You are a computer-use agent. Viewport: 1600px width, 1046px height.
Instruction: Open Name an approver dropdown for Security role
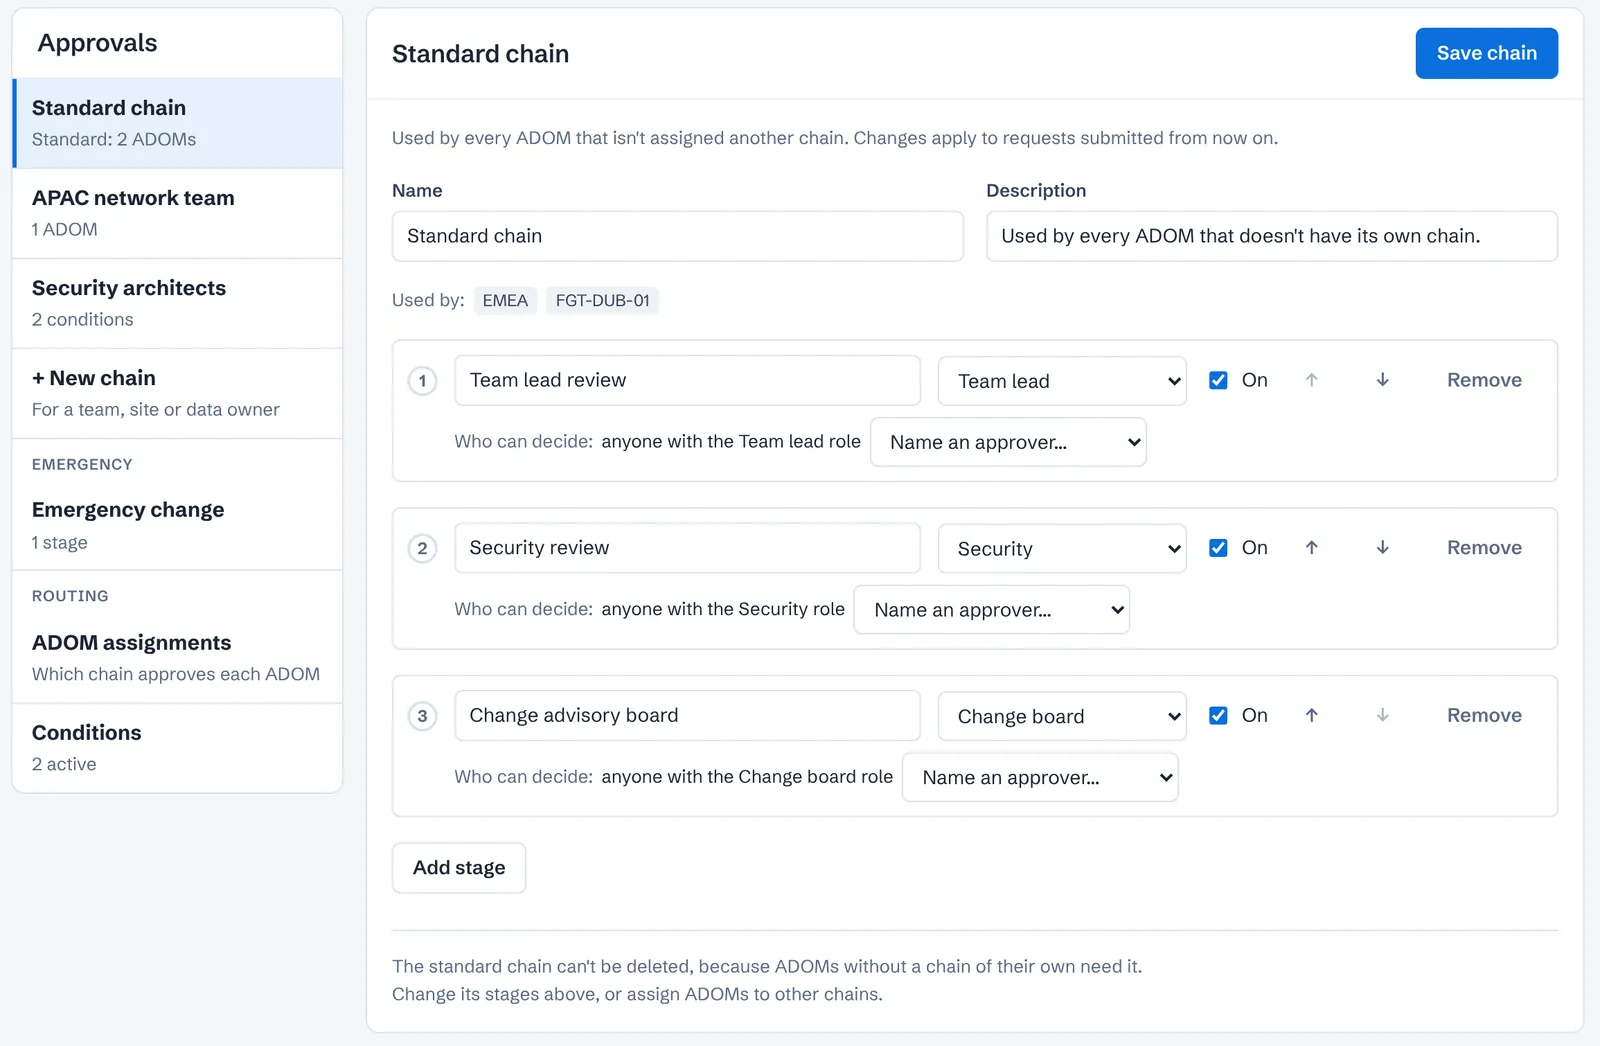tap(992, 610)
